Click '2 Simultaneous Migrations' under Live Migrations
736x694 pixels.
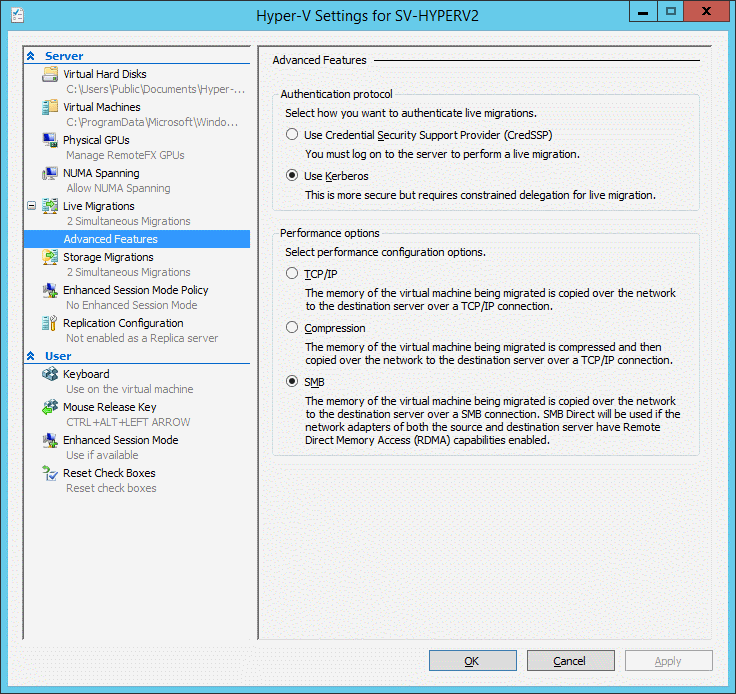pyautogui.click(x=129, y=221)
